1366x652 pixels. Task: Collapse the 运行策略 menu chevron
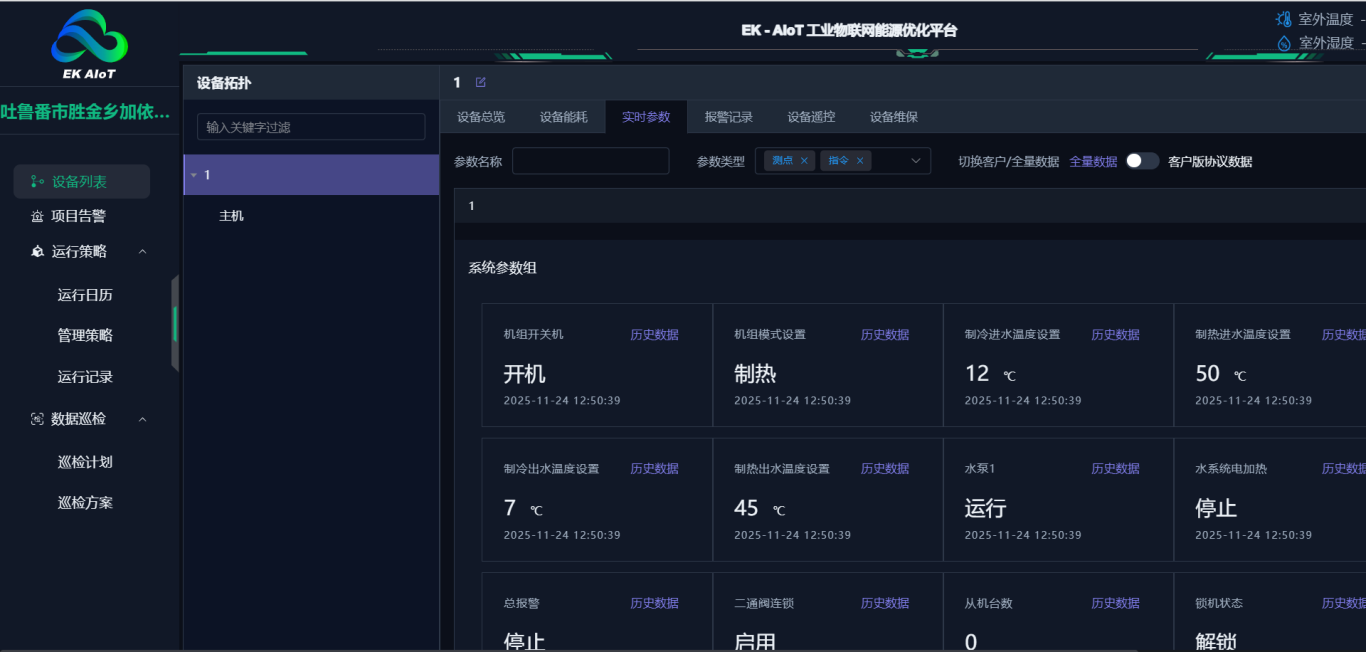click(142, 252)
